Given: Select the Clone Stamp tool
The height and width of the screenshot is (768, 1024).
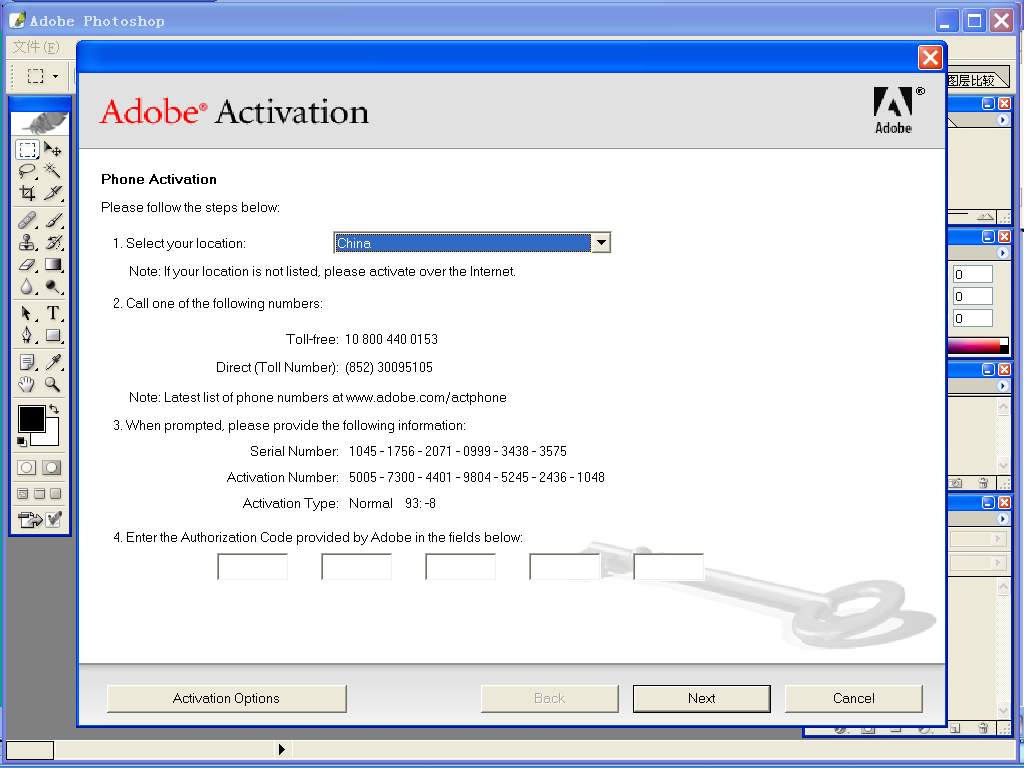Looking at the screenshot, I should (27, 242).
